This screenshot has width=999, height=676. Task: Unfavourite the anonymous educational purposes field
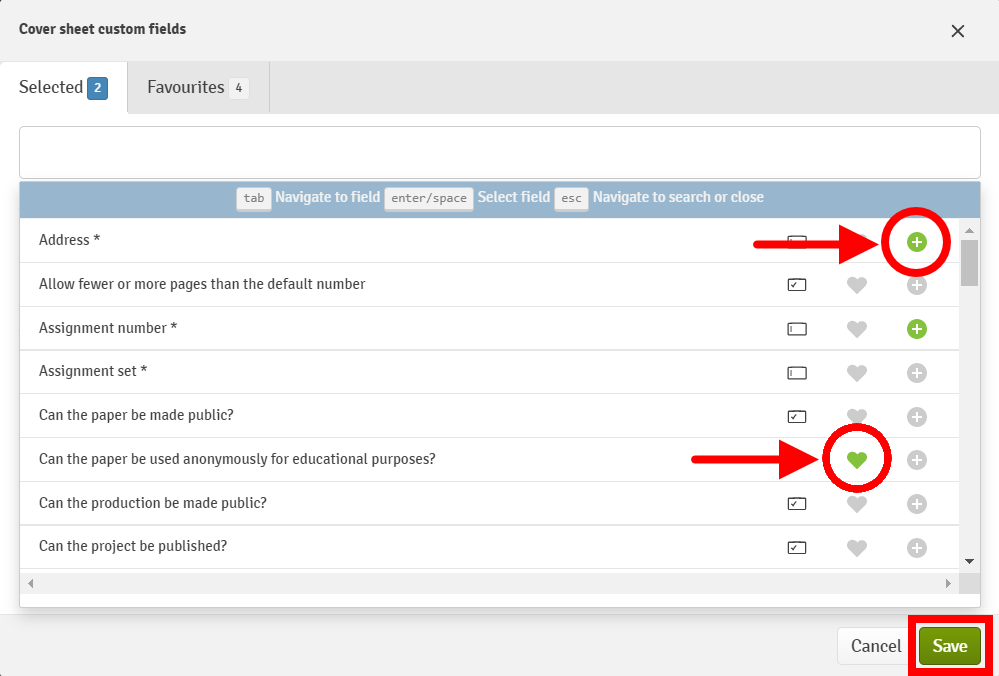[856, 460]
